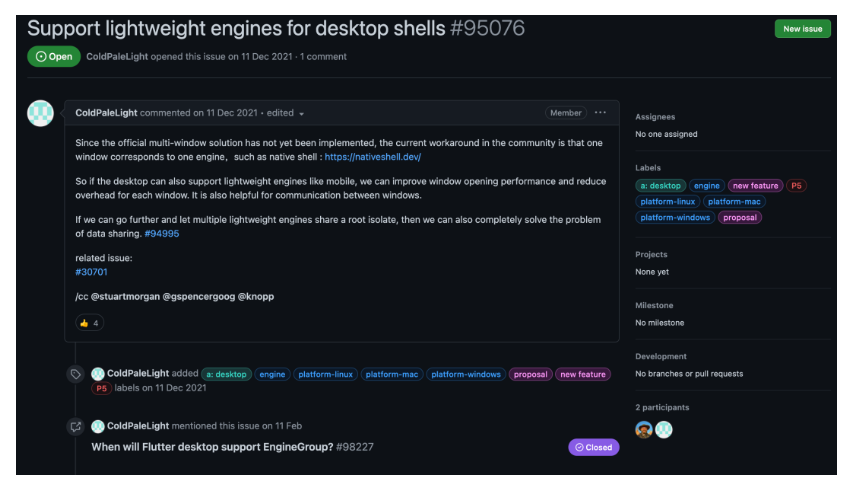Click 'proposal' label in timeline event
The image size is (857, 496).
530,374
